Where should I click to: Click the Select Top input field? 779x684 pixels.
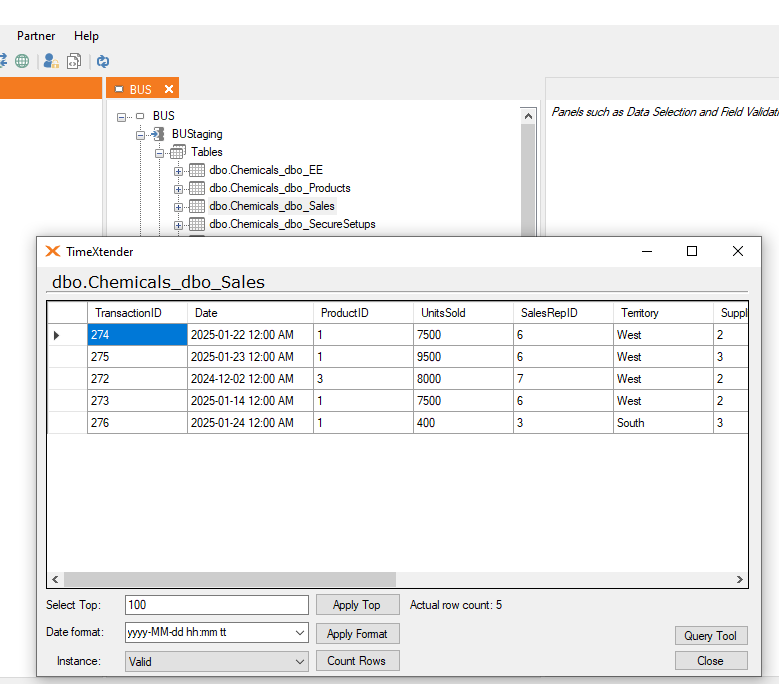click(x=217, y=605)
